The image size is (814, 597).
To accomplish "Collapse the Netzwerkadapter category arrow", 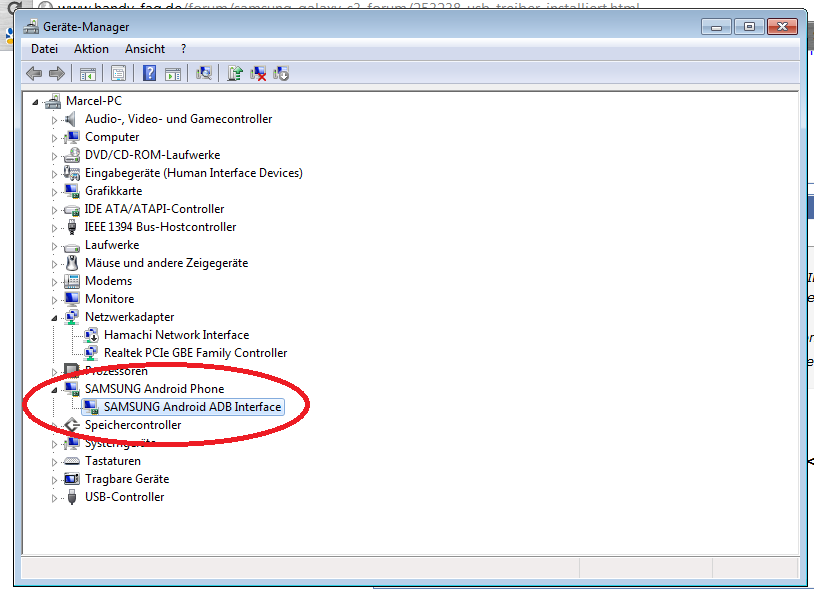I will coord(54,318).
